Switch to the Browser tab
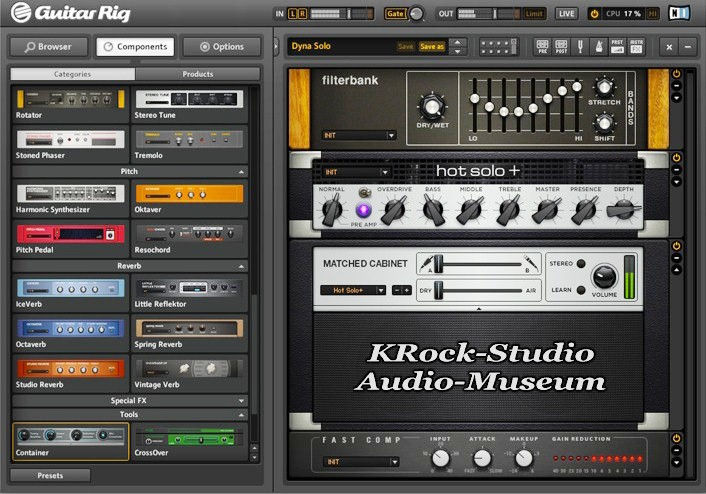Image resolution: width=706 pixels, height=494 pixels. 49,46
